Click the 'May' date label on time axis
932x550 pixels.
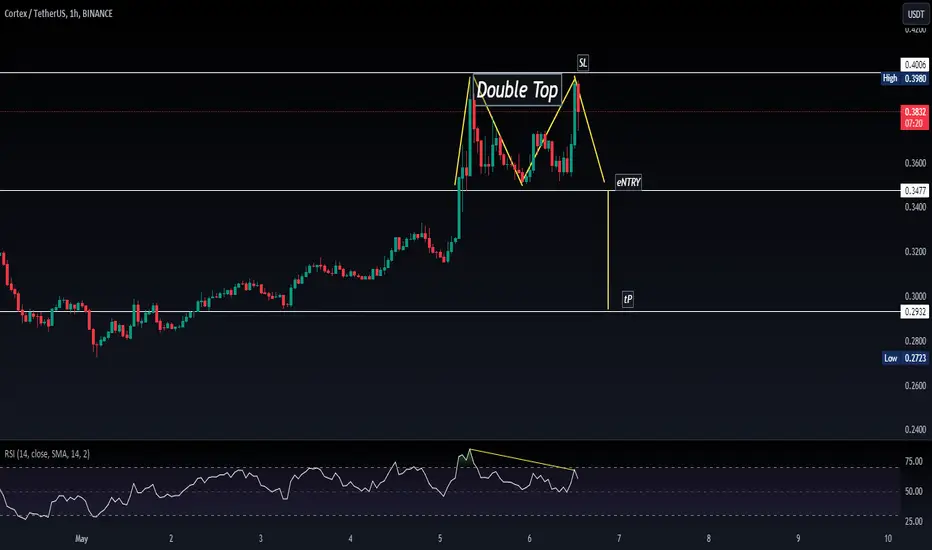click(x=81, y=539)
